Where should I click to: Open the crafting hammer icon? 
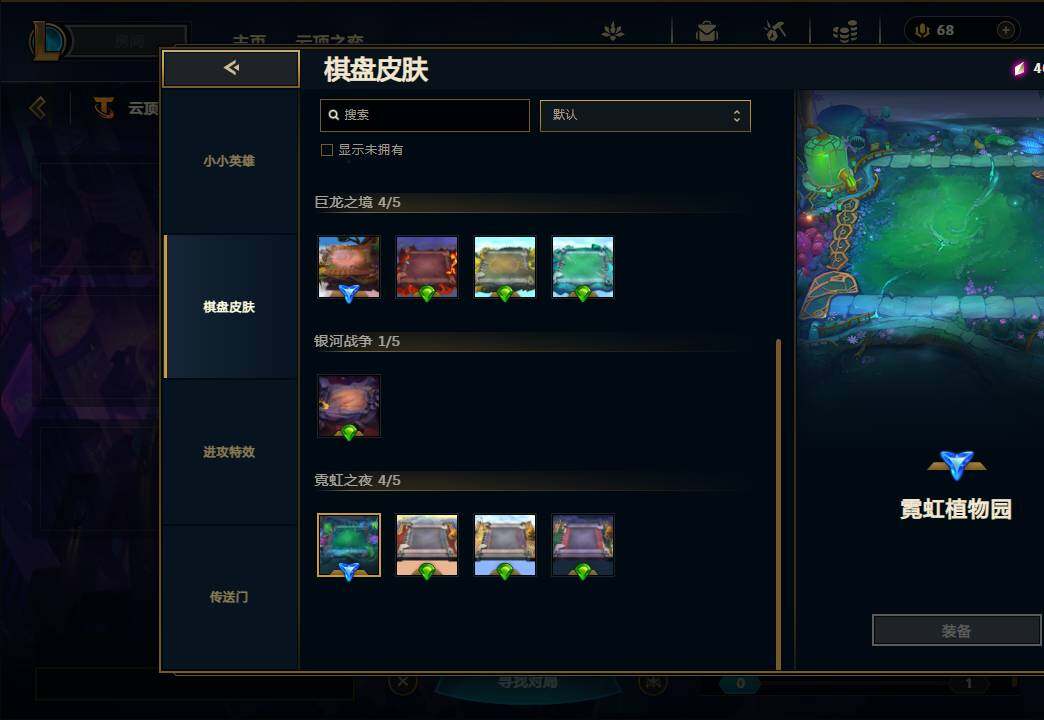point(774,31)
